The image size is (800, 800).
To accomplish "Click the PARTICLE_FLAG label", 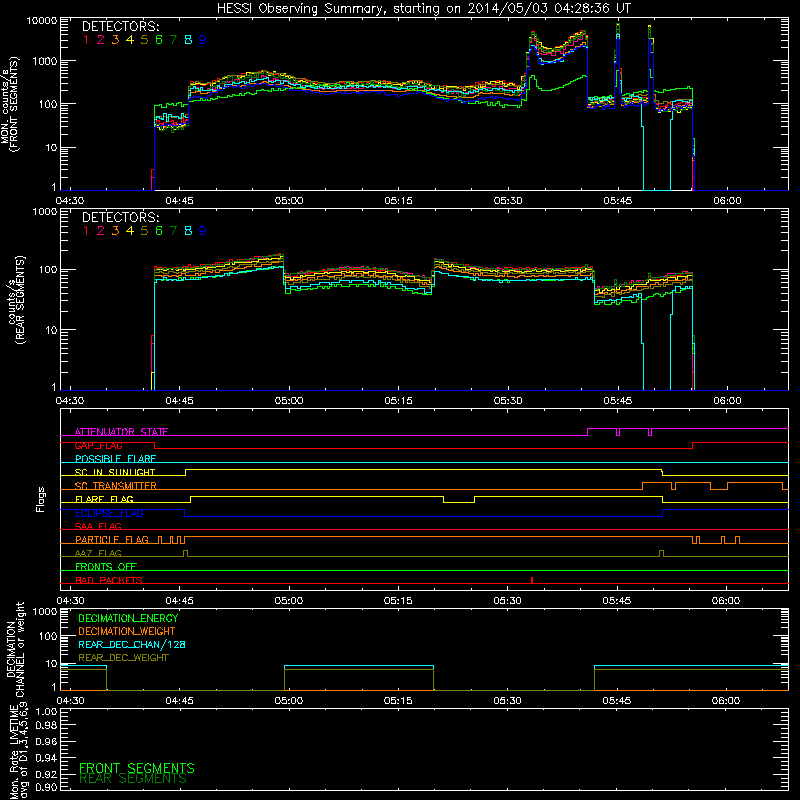I will click(x=112, y=539).
